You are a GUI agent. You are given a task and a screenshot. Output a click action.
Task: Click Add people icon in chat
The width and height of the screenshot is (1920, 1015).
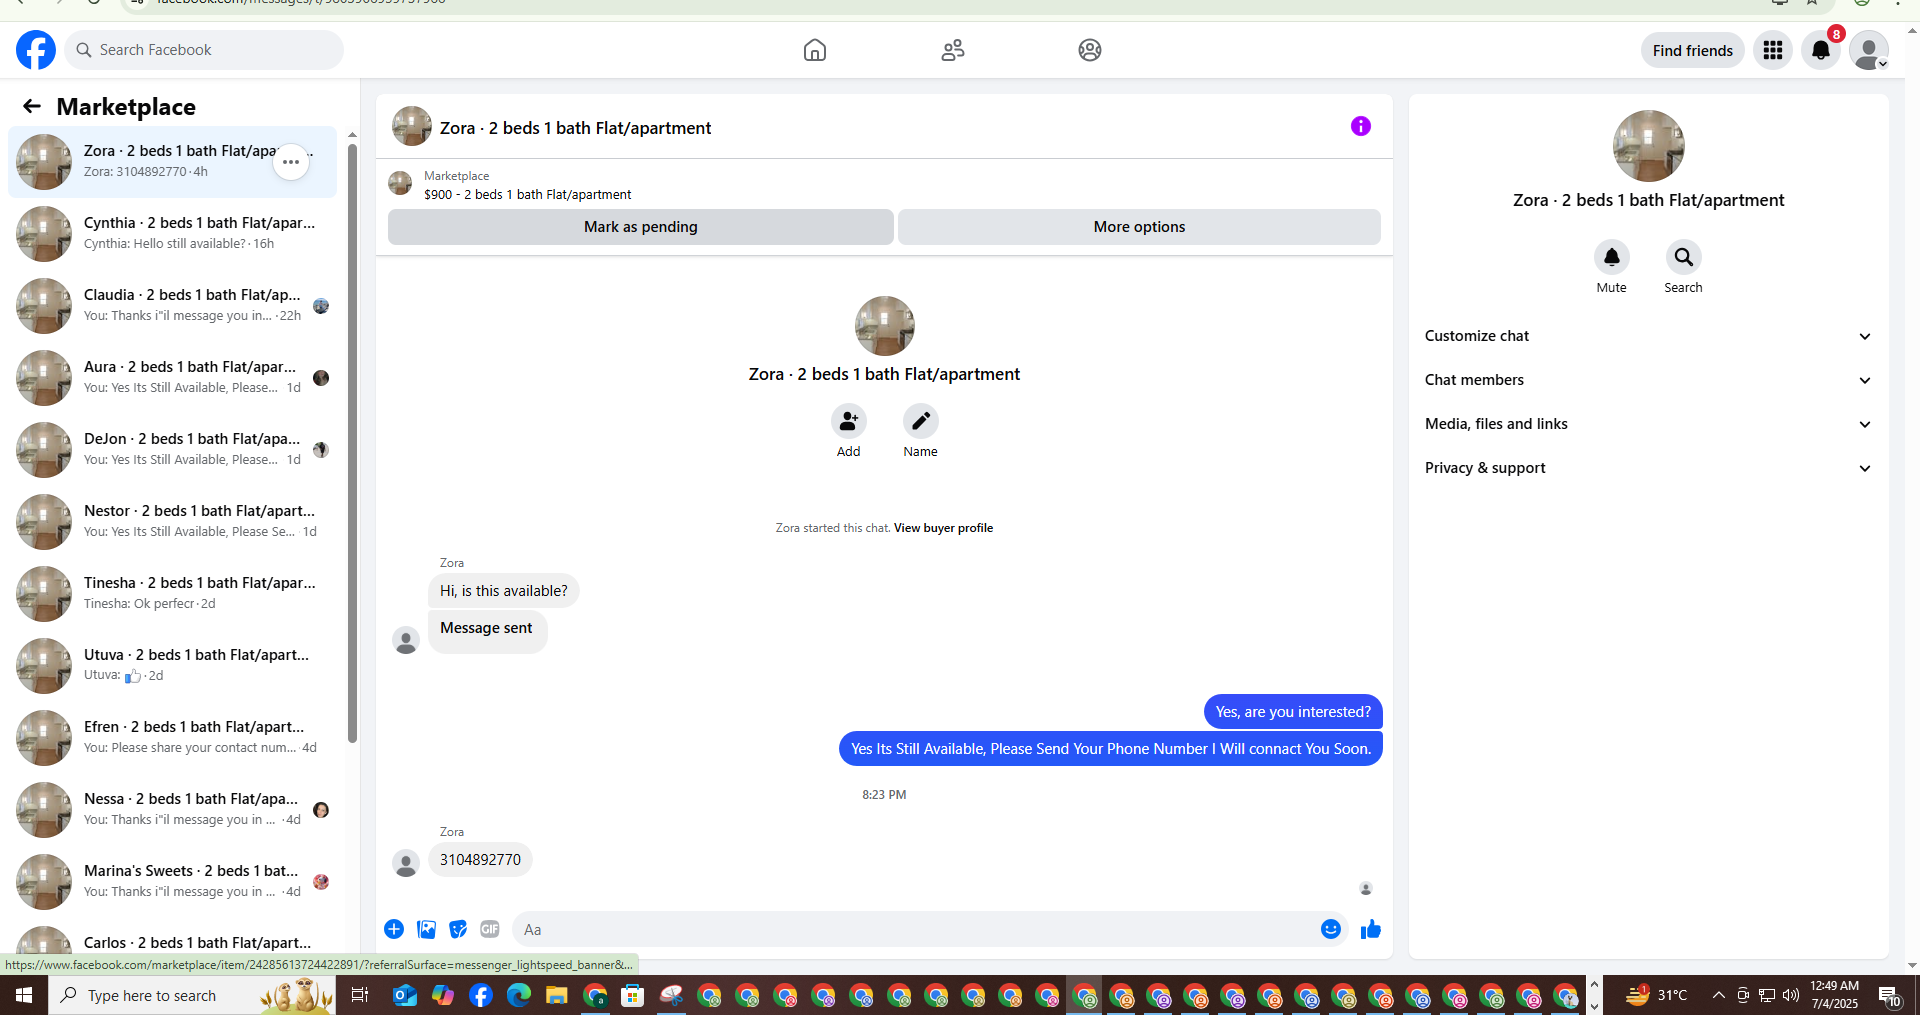(848, 421)
